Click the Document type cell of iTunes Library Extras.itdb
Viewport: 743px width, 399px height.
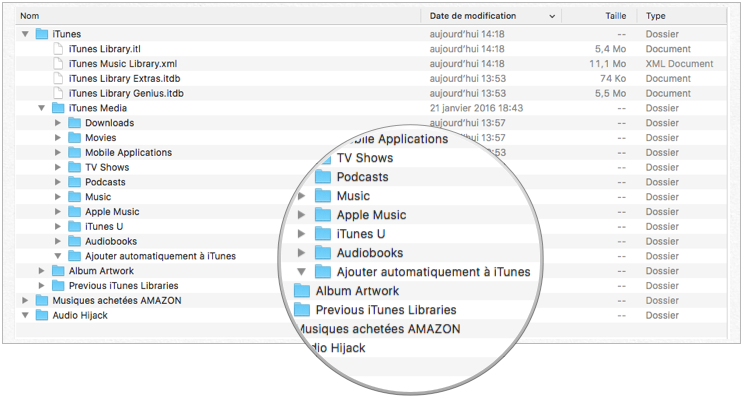pos(668,78)
